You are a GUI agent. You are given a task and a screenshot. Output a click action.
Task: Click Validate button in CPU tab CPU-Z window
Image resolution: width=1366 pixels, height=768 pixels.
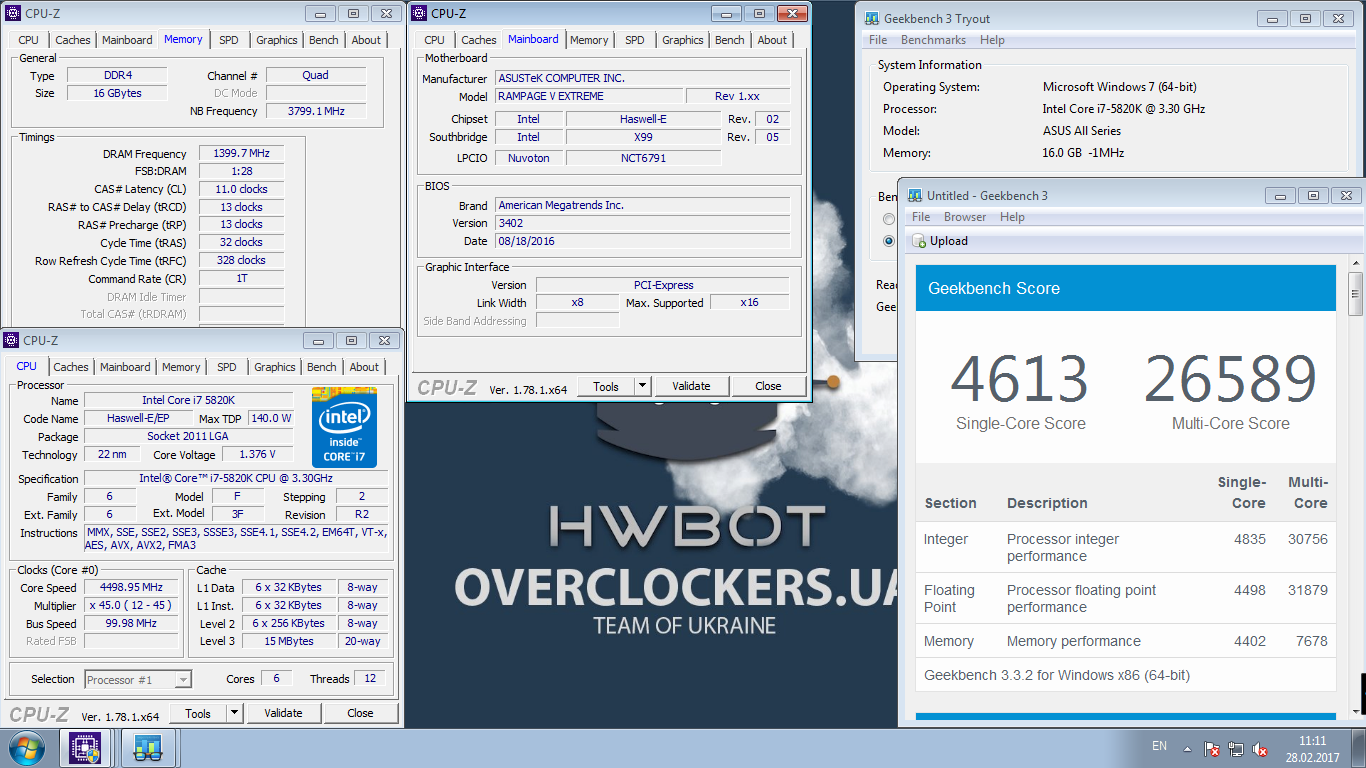pos(283,713)
